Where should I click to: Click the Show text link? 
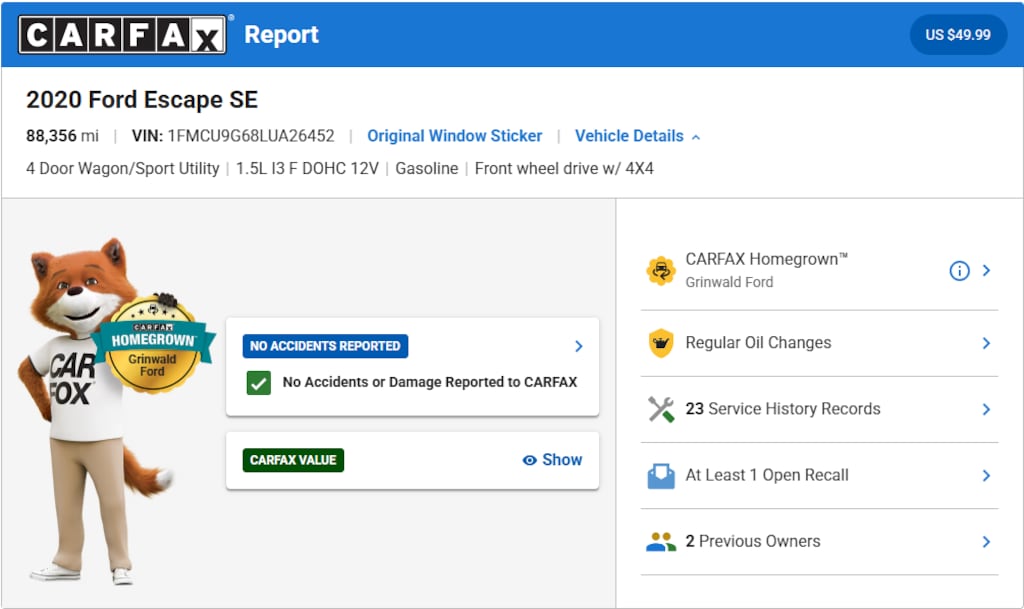pos(562,460)
